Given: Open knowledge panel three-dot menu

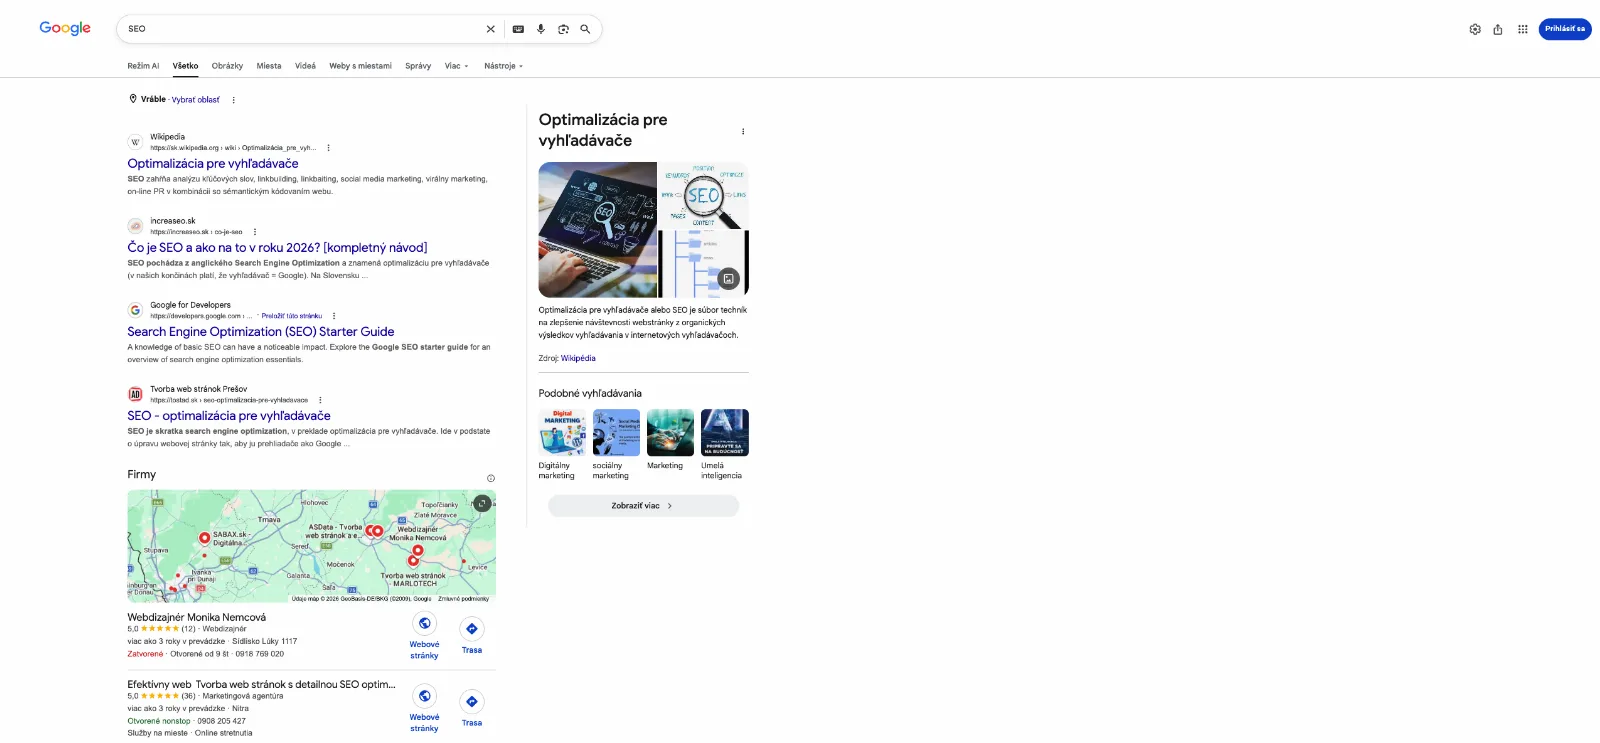Looking at the screenshot, I should tap(742, 131).
